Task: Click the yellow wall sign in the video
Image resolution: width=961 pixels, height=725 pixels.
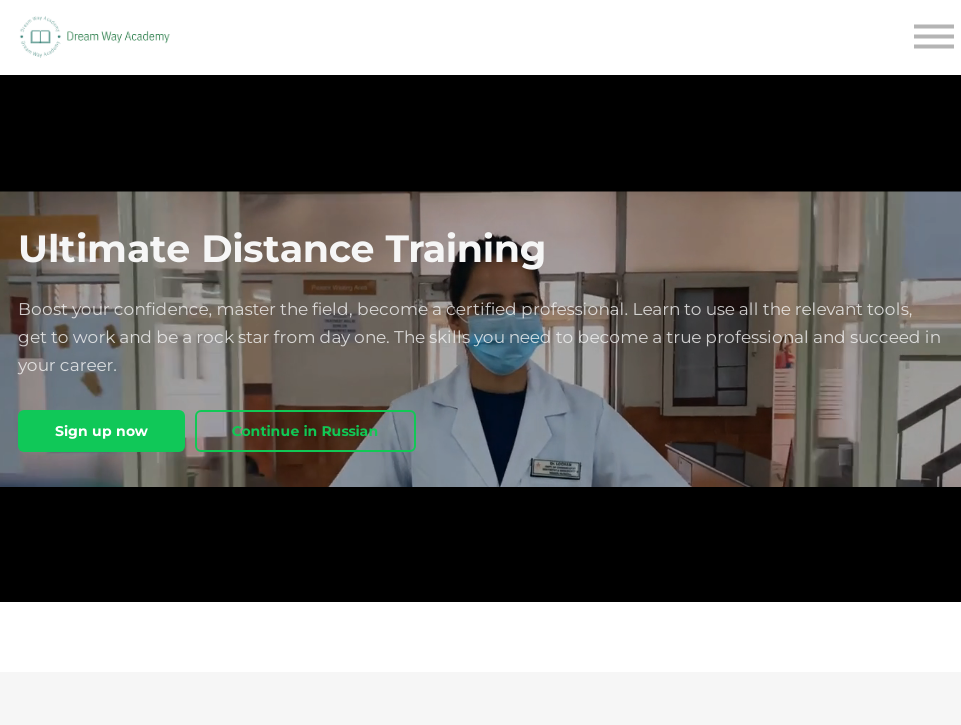Action: [340, 287]
